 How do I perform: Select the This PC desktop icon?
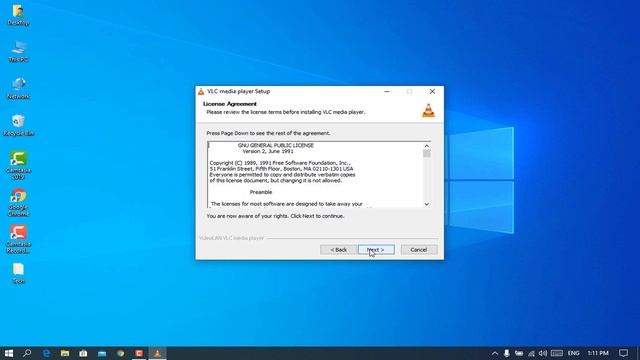click(18, 51)
